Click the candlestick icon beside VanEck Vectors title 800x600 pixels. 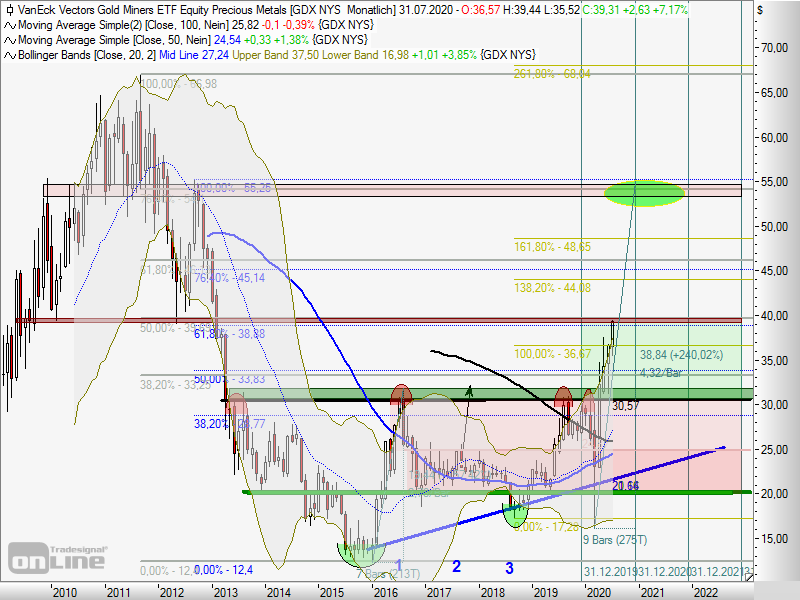pyautogui.click(x=10, y=10)
